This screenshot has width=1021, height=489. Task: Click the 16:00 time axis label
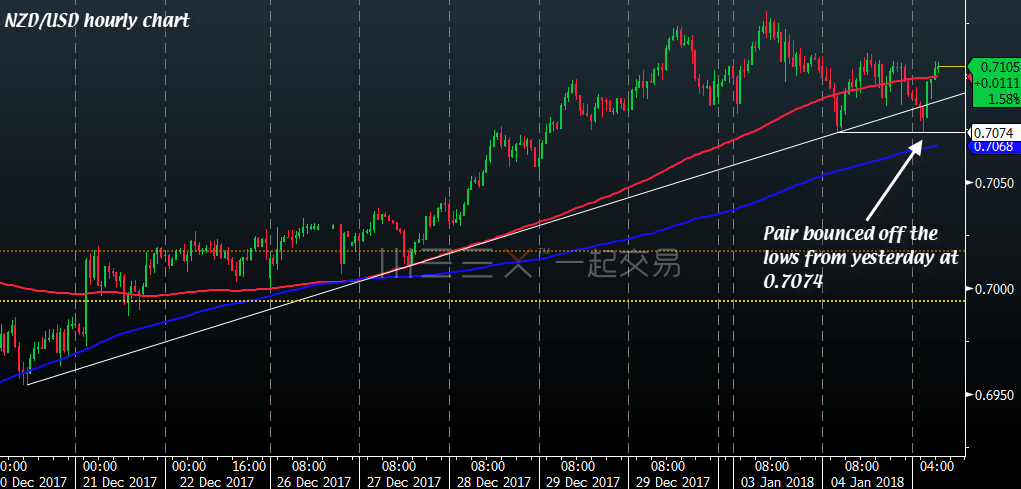point(249,466)
